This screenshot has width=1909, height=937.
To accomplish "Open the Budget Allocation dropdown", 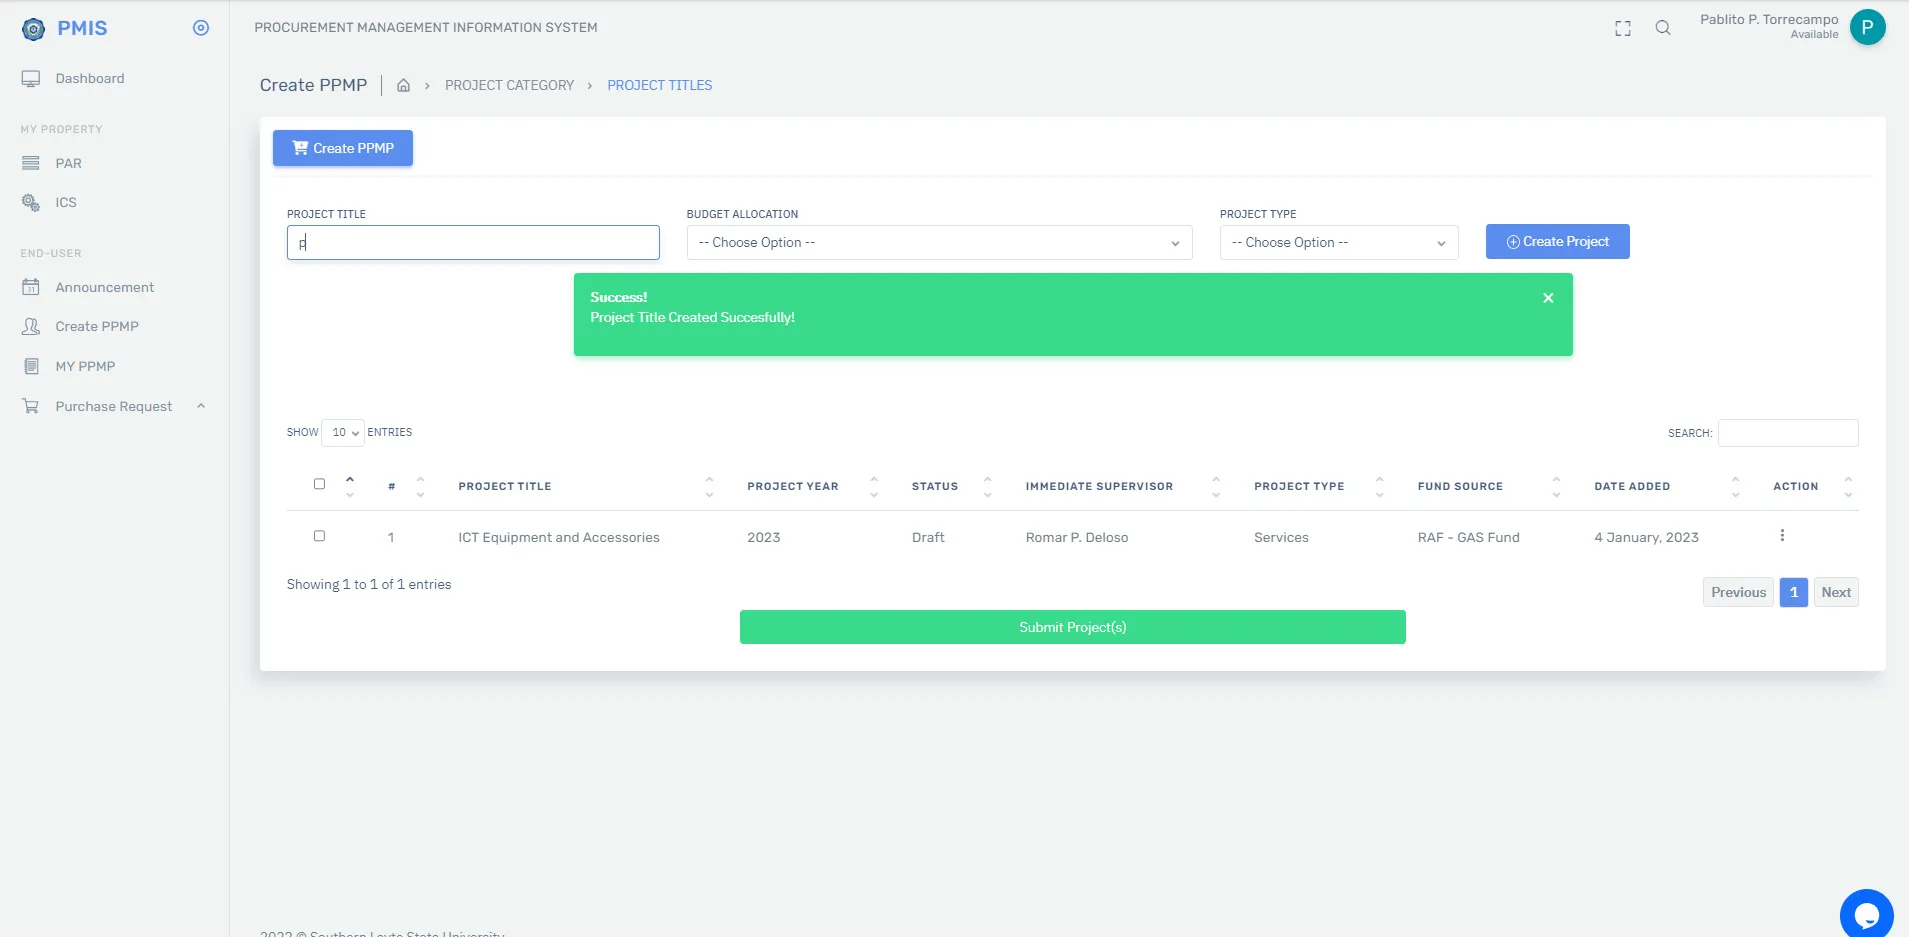I will click(939, 242).
